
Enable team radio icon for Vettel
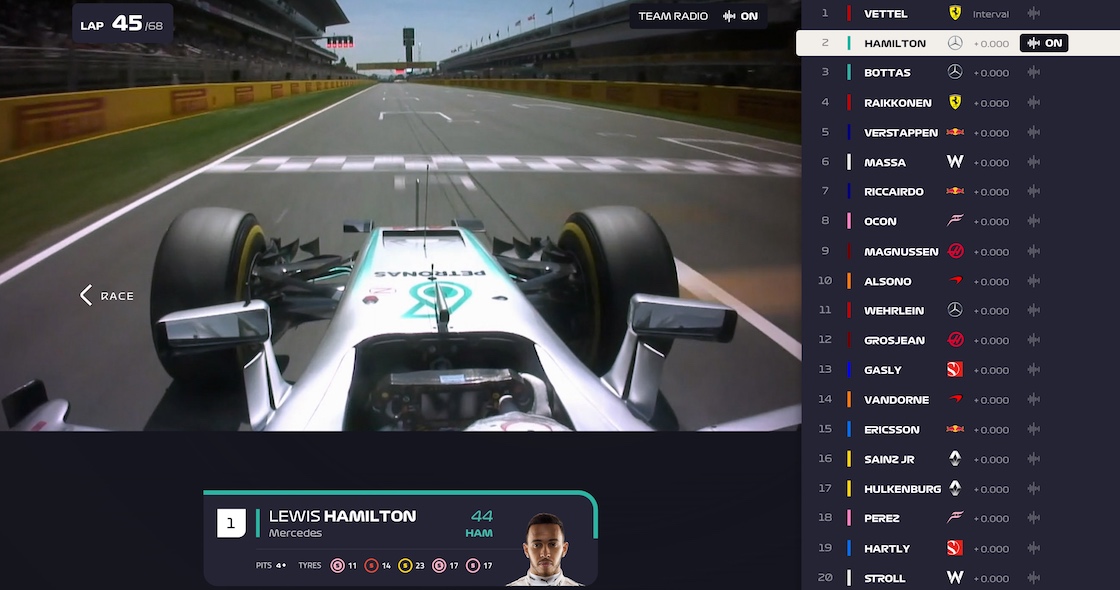click(1034, 13)
